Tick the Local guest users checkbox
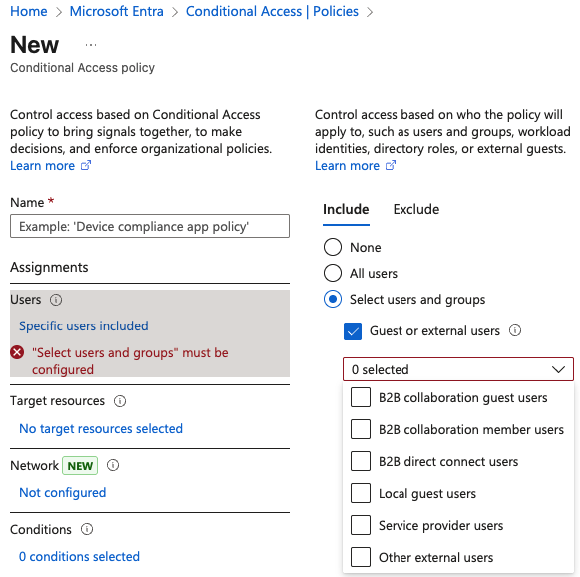The height and width of the screenshot is (577, 580). (361, 493)
